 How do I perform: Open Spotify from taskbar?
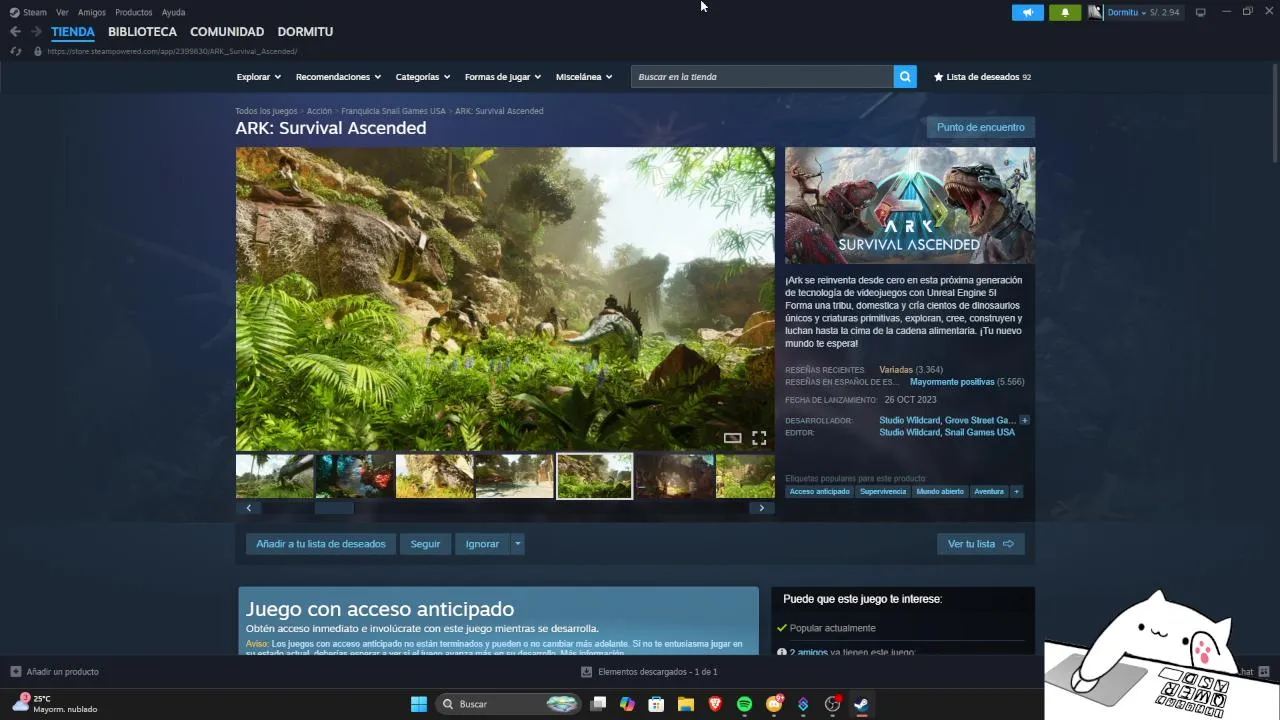coord(744,704)
